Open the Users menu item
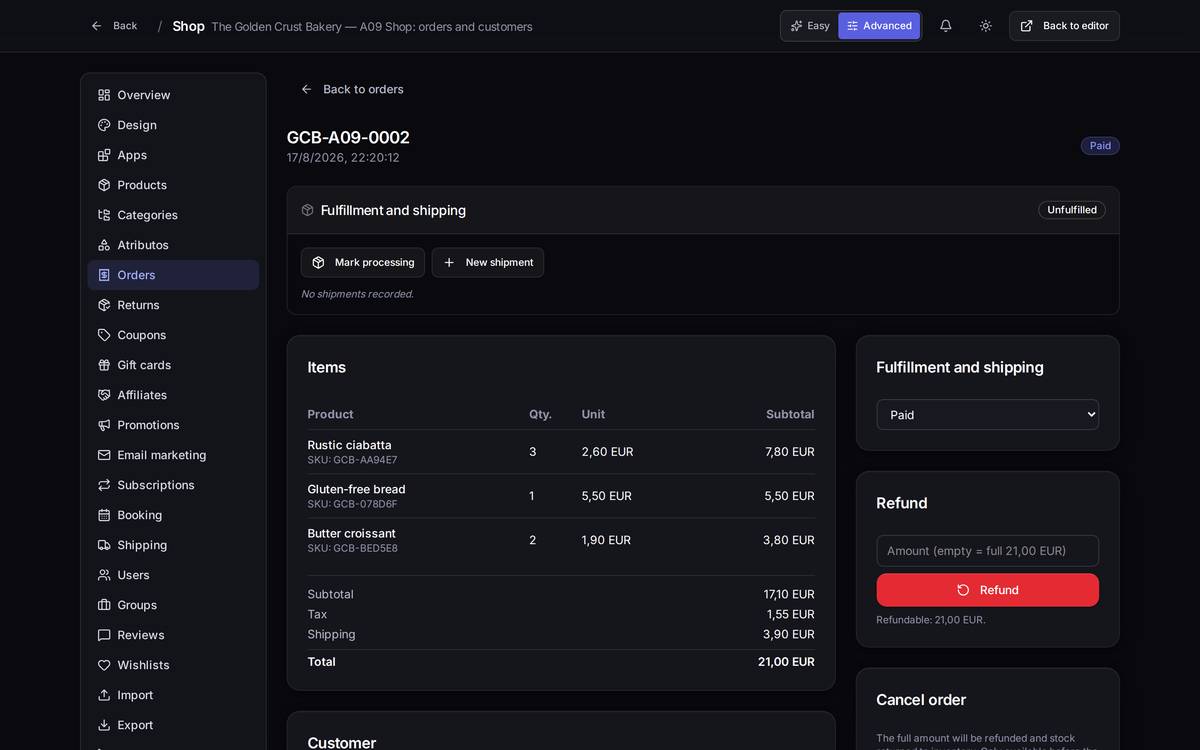 click(173, 575)
